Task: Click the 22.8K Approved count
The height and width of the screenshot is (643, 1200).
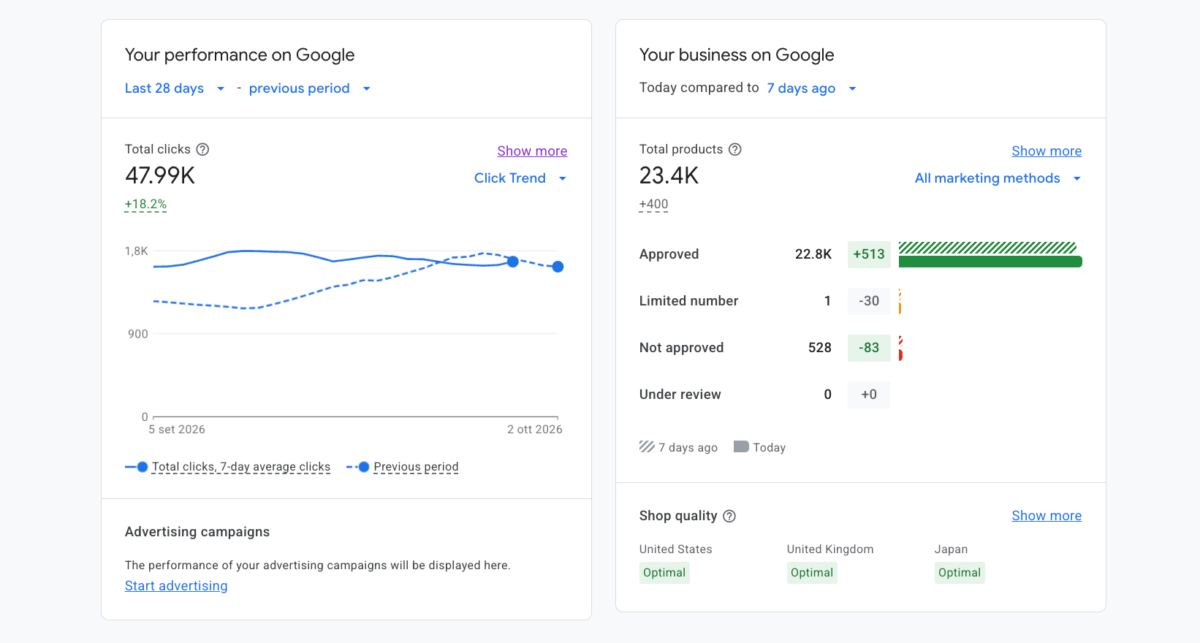Action: (813, 254)
